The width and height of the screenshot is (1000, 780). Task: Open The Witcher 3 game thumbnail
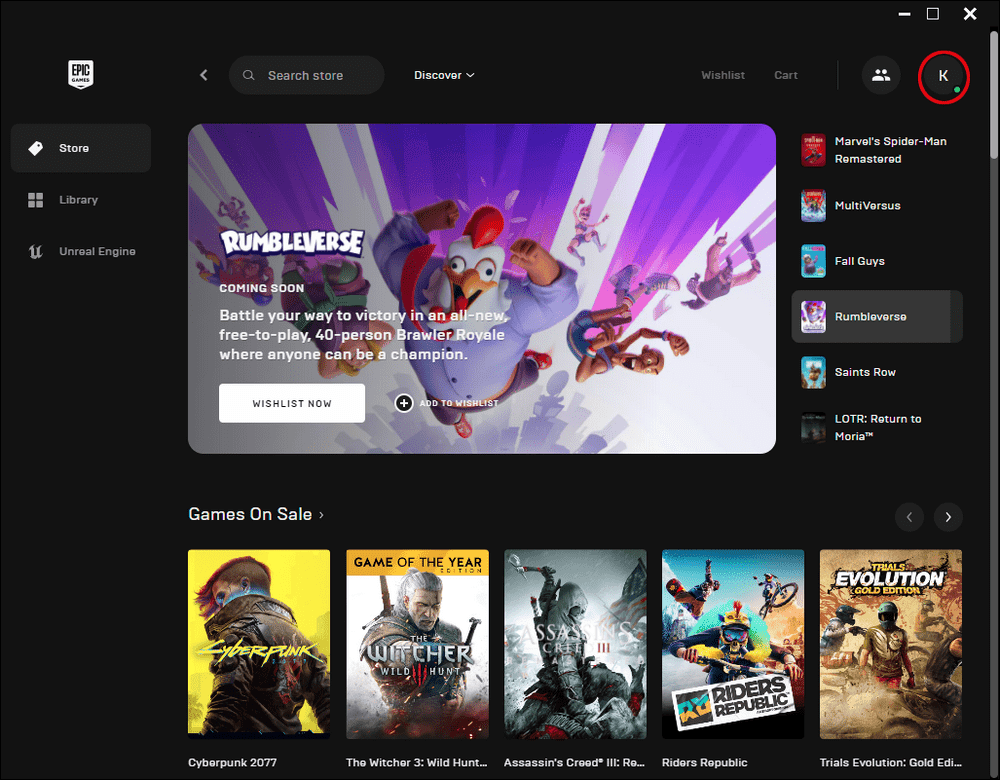tap(417, 643)
